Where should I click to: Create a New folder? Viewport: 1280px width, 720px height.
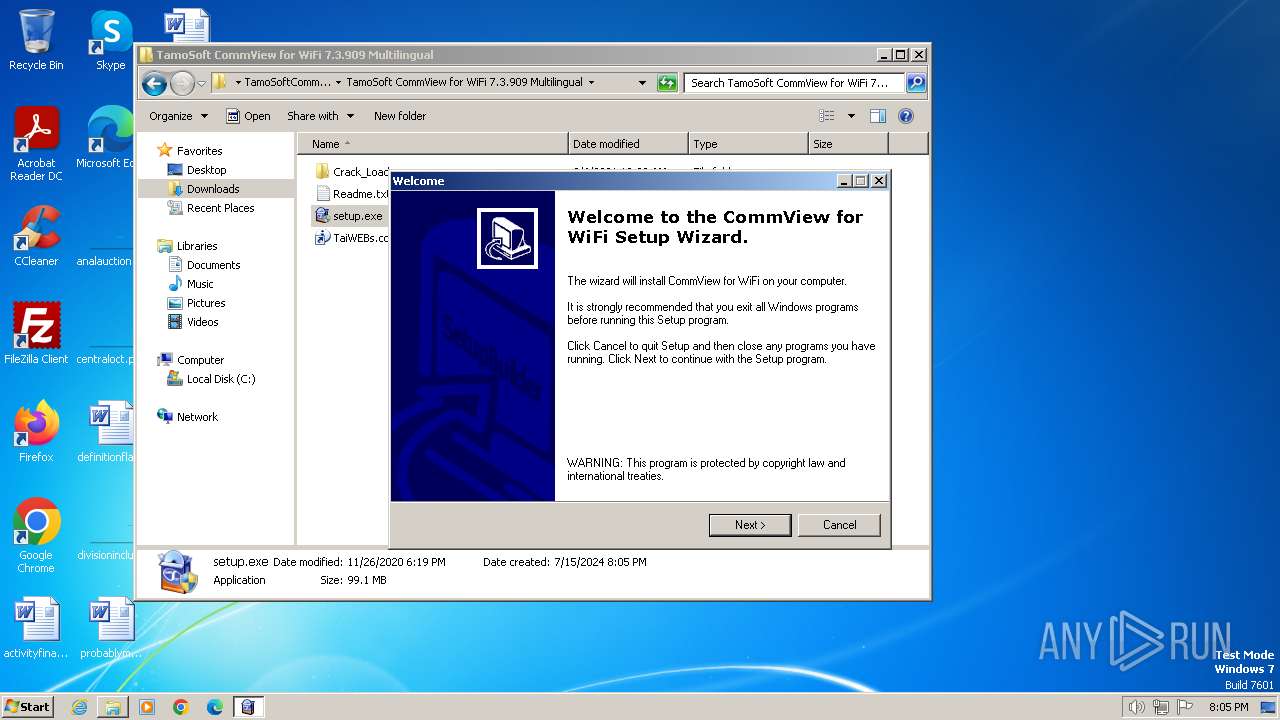(x=400, y=116)
